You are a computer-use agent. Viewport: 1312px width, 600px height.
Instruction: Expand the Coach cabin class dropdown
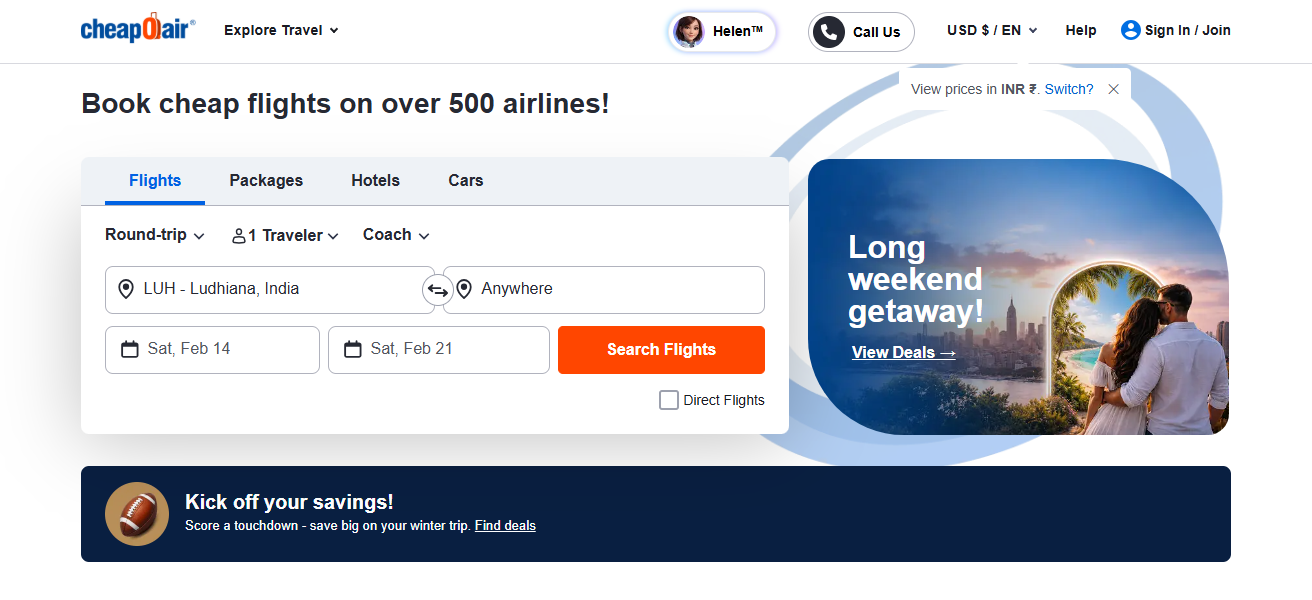pyautogui.click(x=396, y=235)
